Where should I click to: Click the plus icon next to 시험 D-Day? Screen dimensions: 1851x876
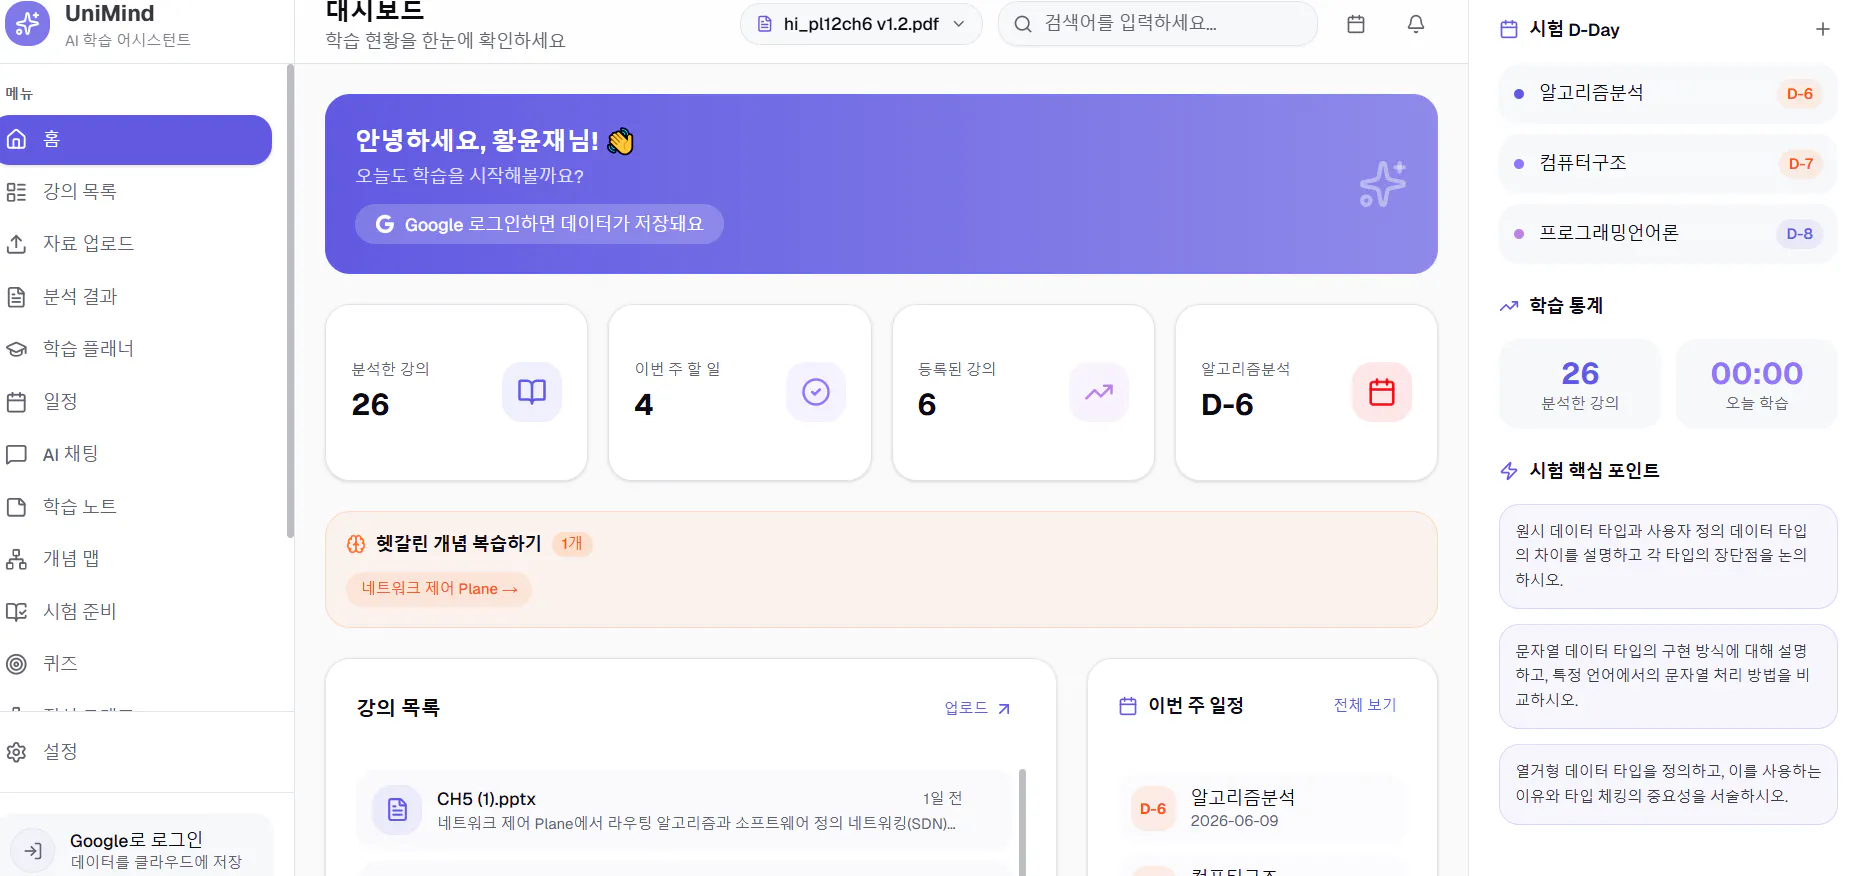pyautogui.click(x=1823, y=29)
